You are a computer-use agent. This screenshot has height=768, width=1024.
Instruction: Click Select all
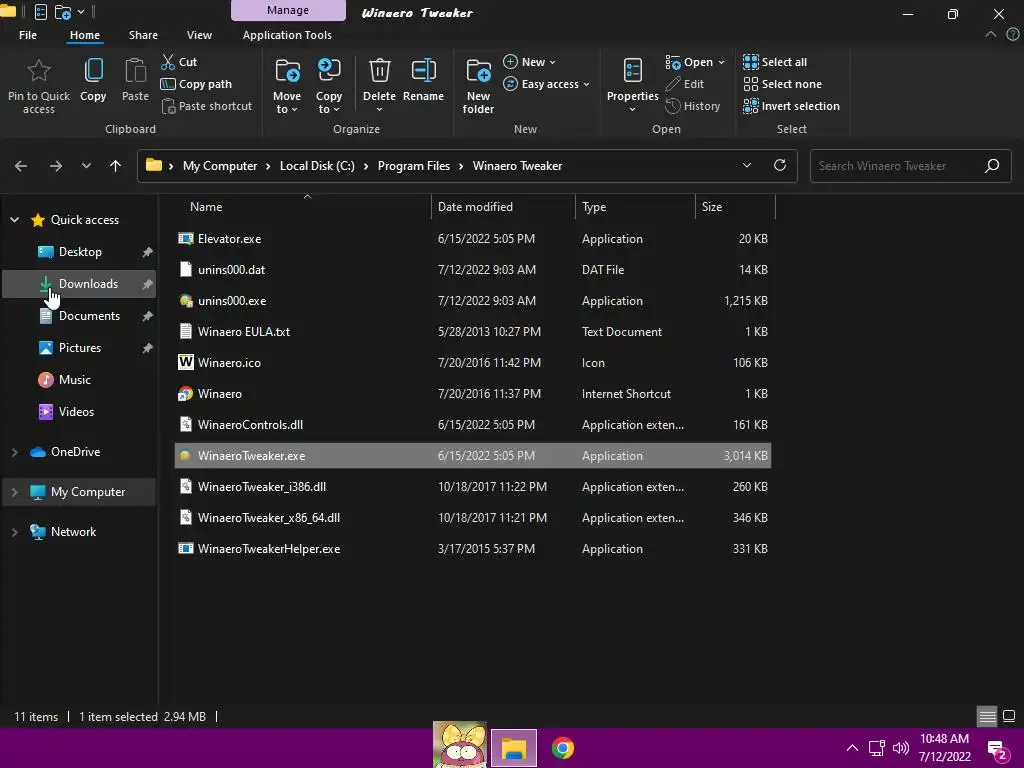[775, 62]
